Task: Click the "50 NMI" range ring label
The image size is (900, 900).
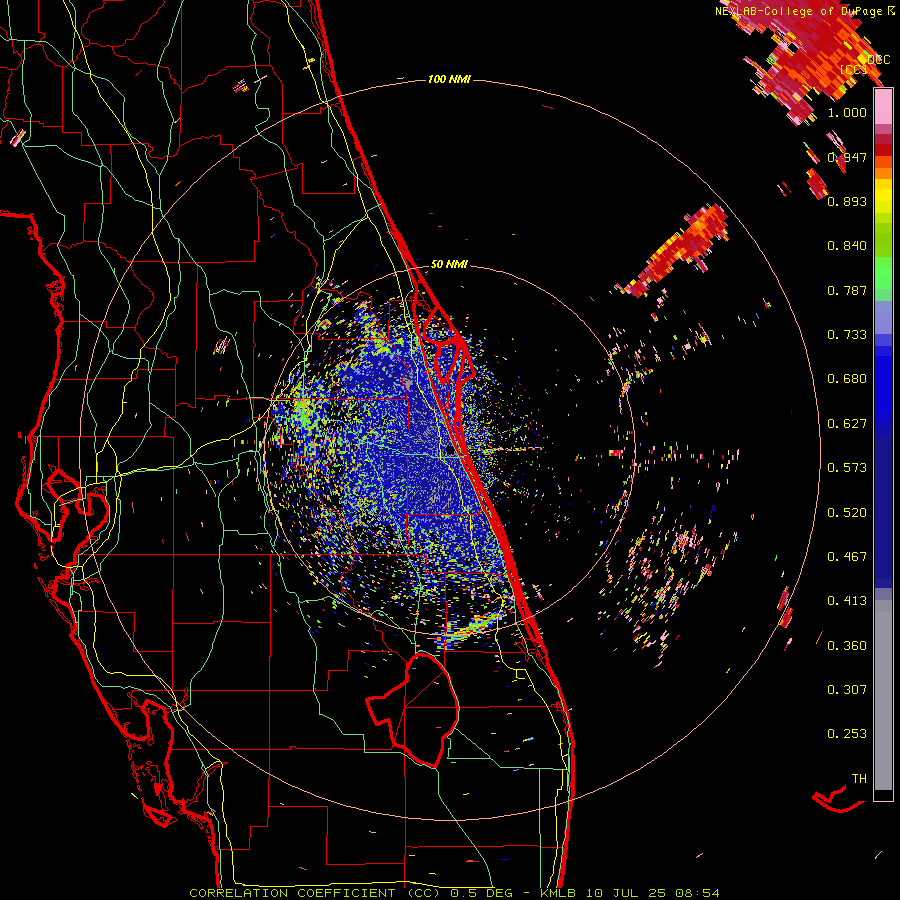Action: coord(449,265)
